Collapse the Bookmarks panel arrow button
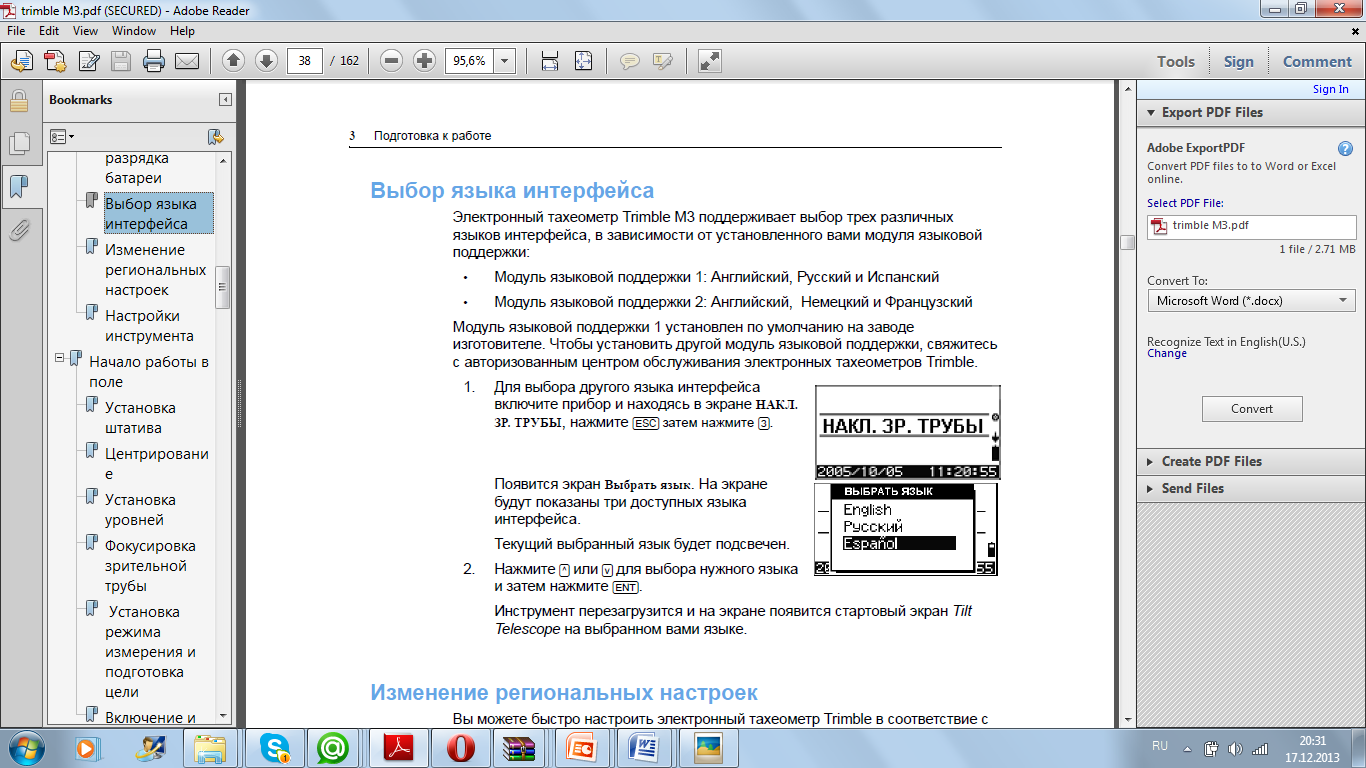 [226, 100]
